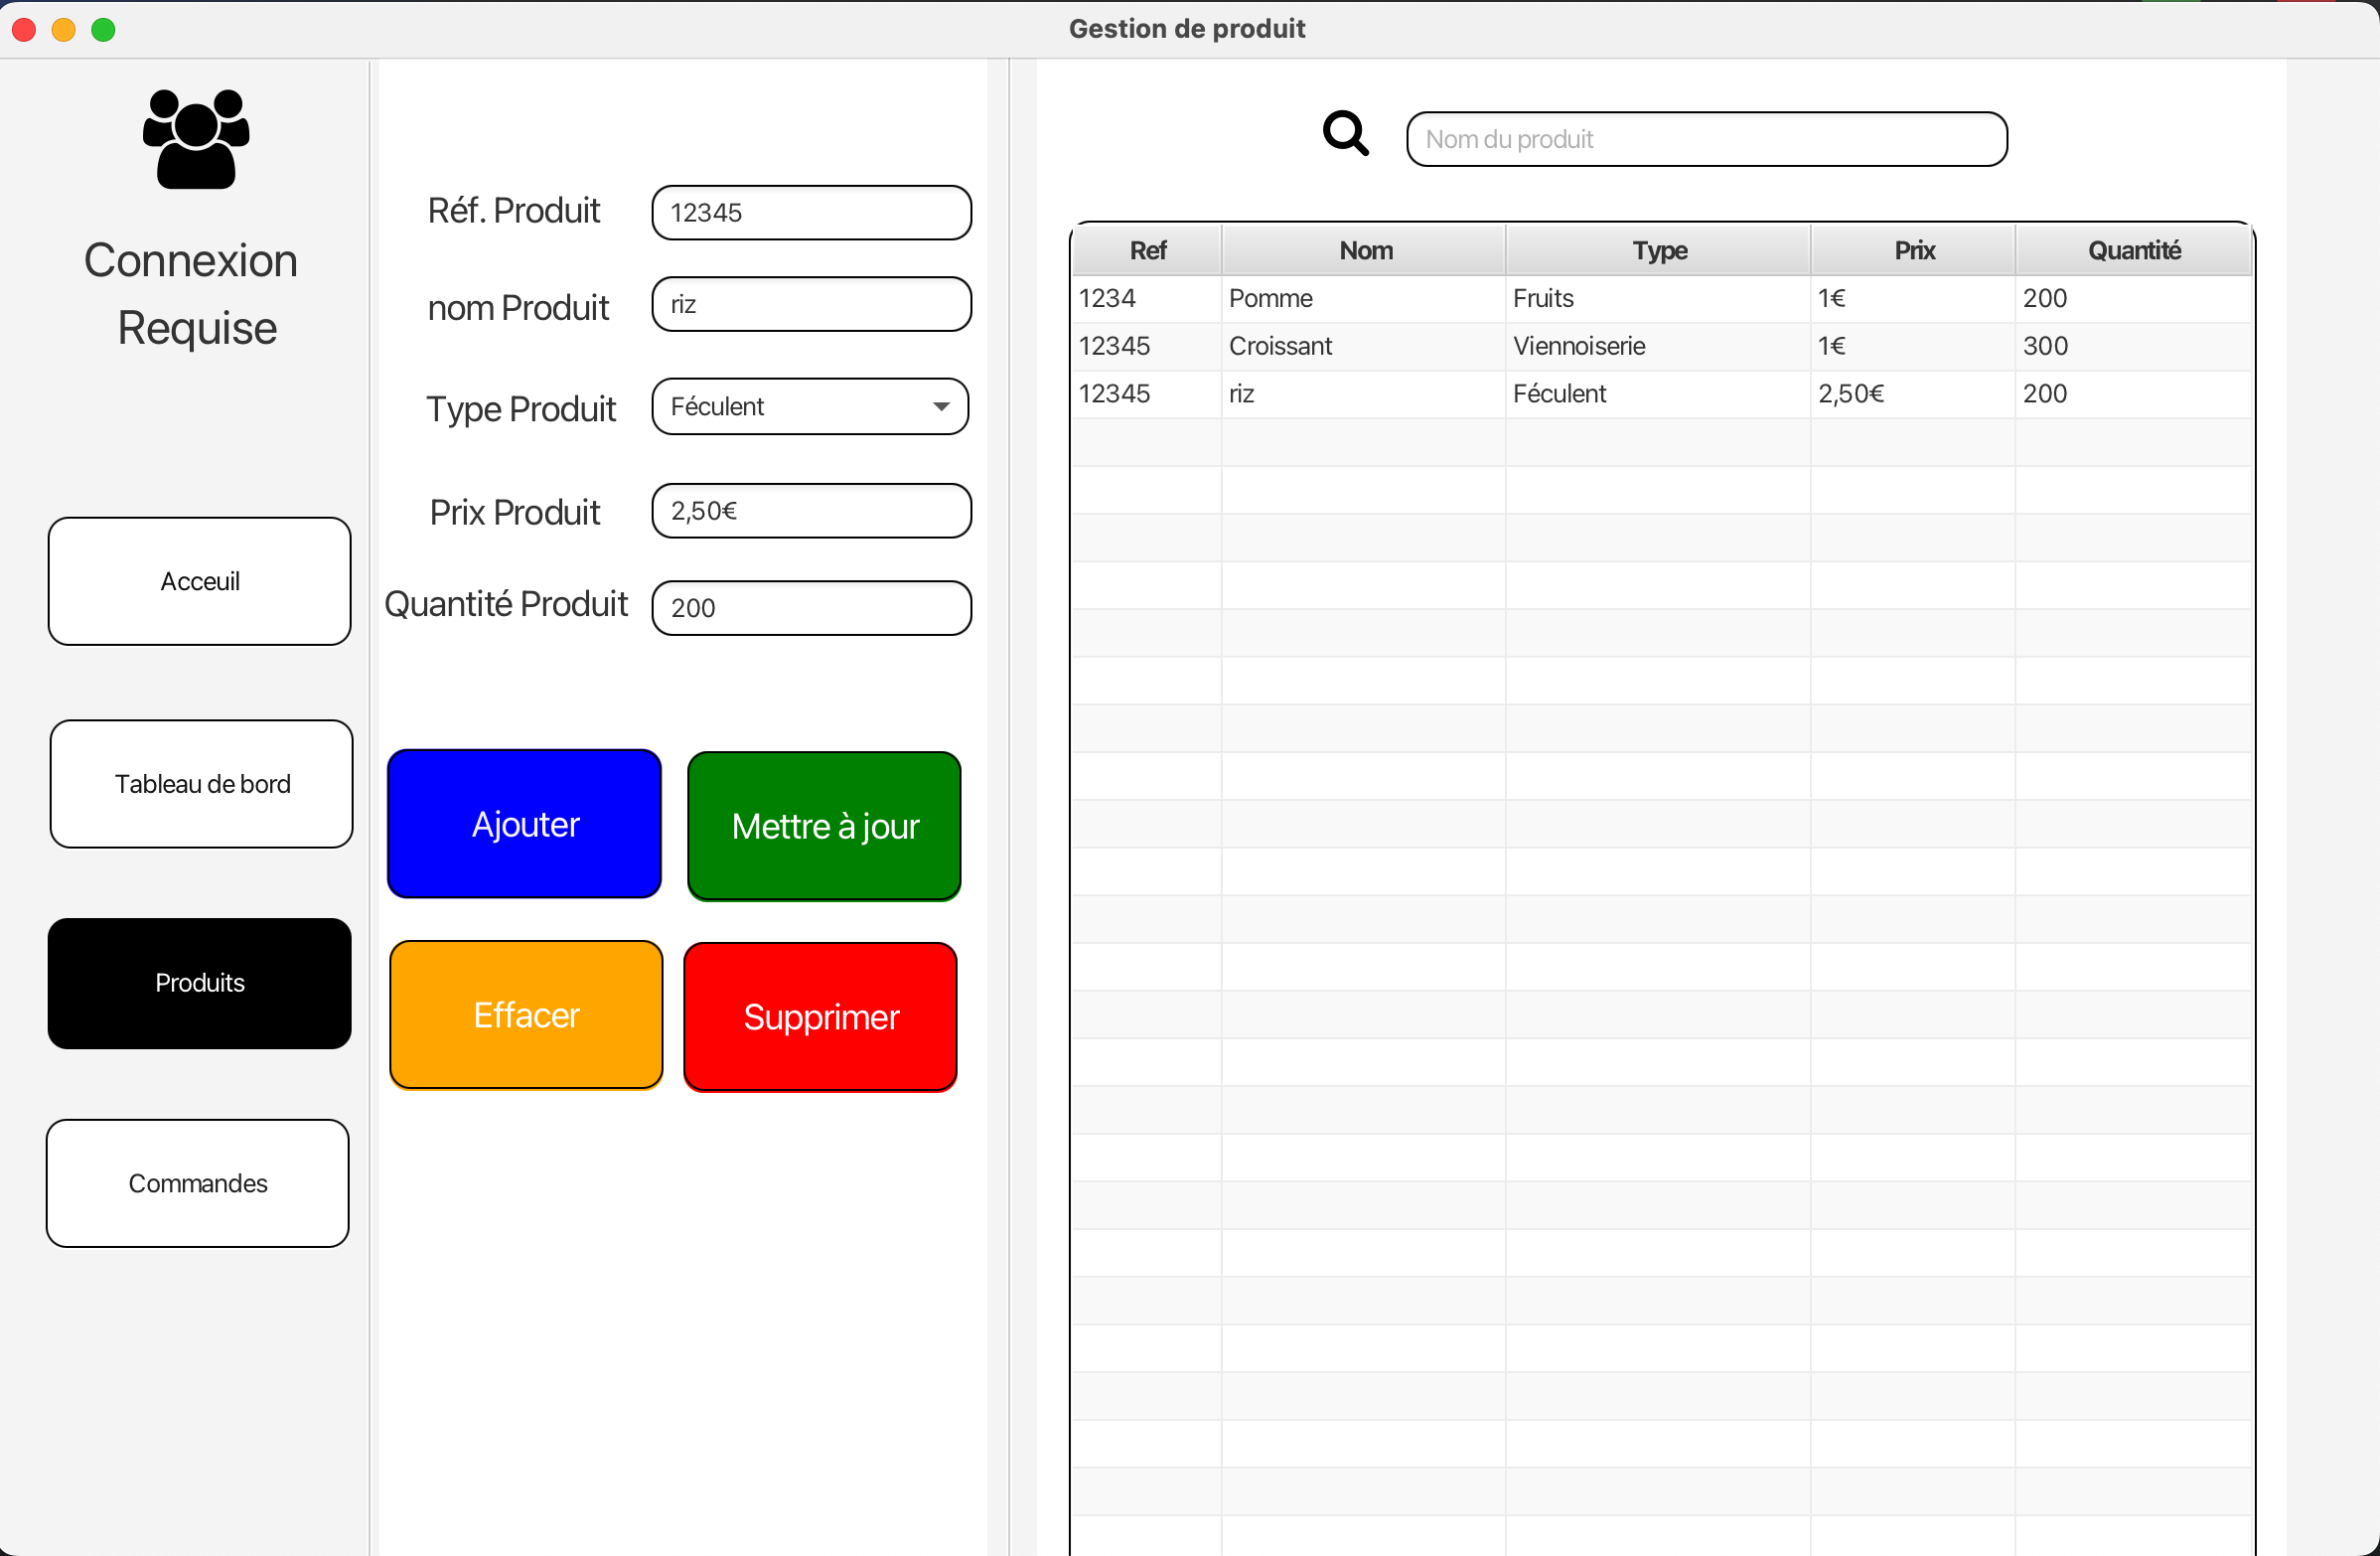Maximize the window with green button
Image resolution: width=2380 pixels, height=1556 pixels.
pos(104,30)
